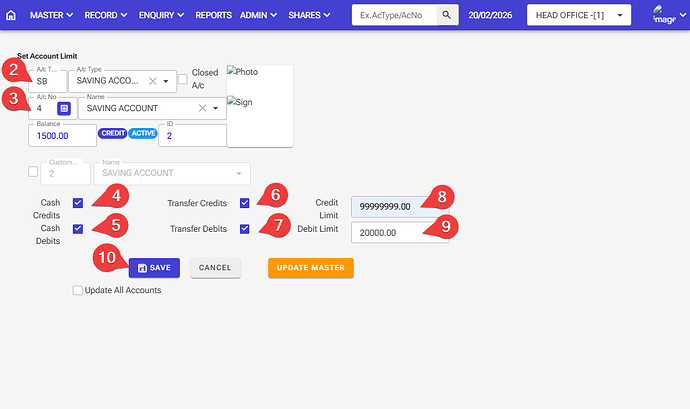
Task: Click the account Sign image
Action: coord(240,102)
